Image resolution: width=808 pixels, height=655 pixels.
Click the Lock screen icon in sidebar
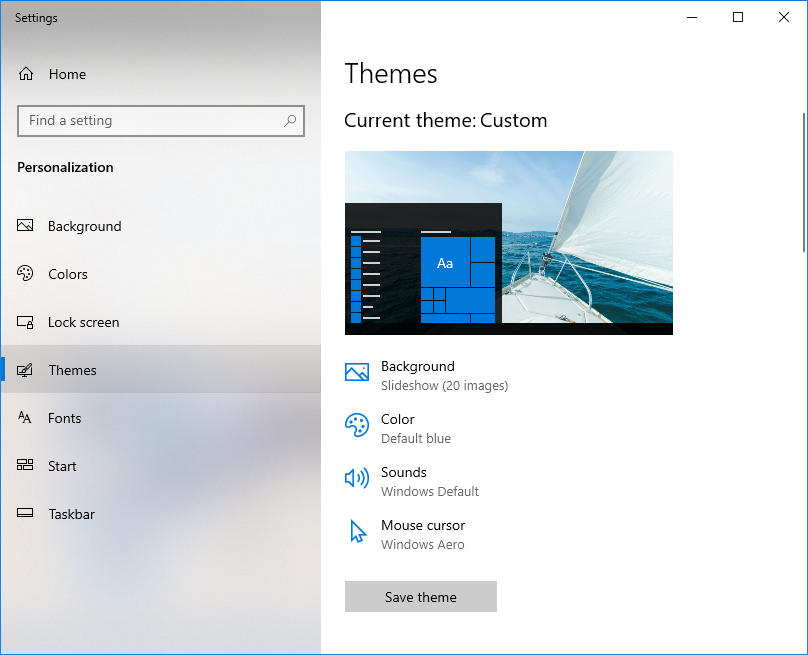pos(25,322)
